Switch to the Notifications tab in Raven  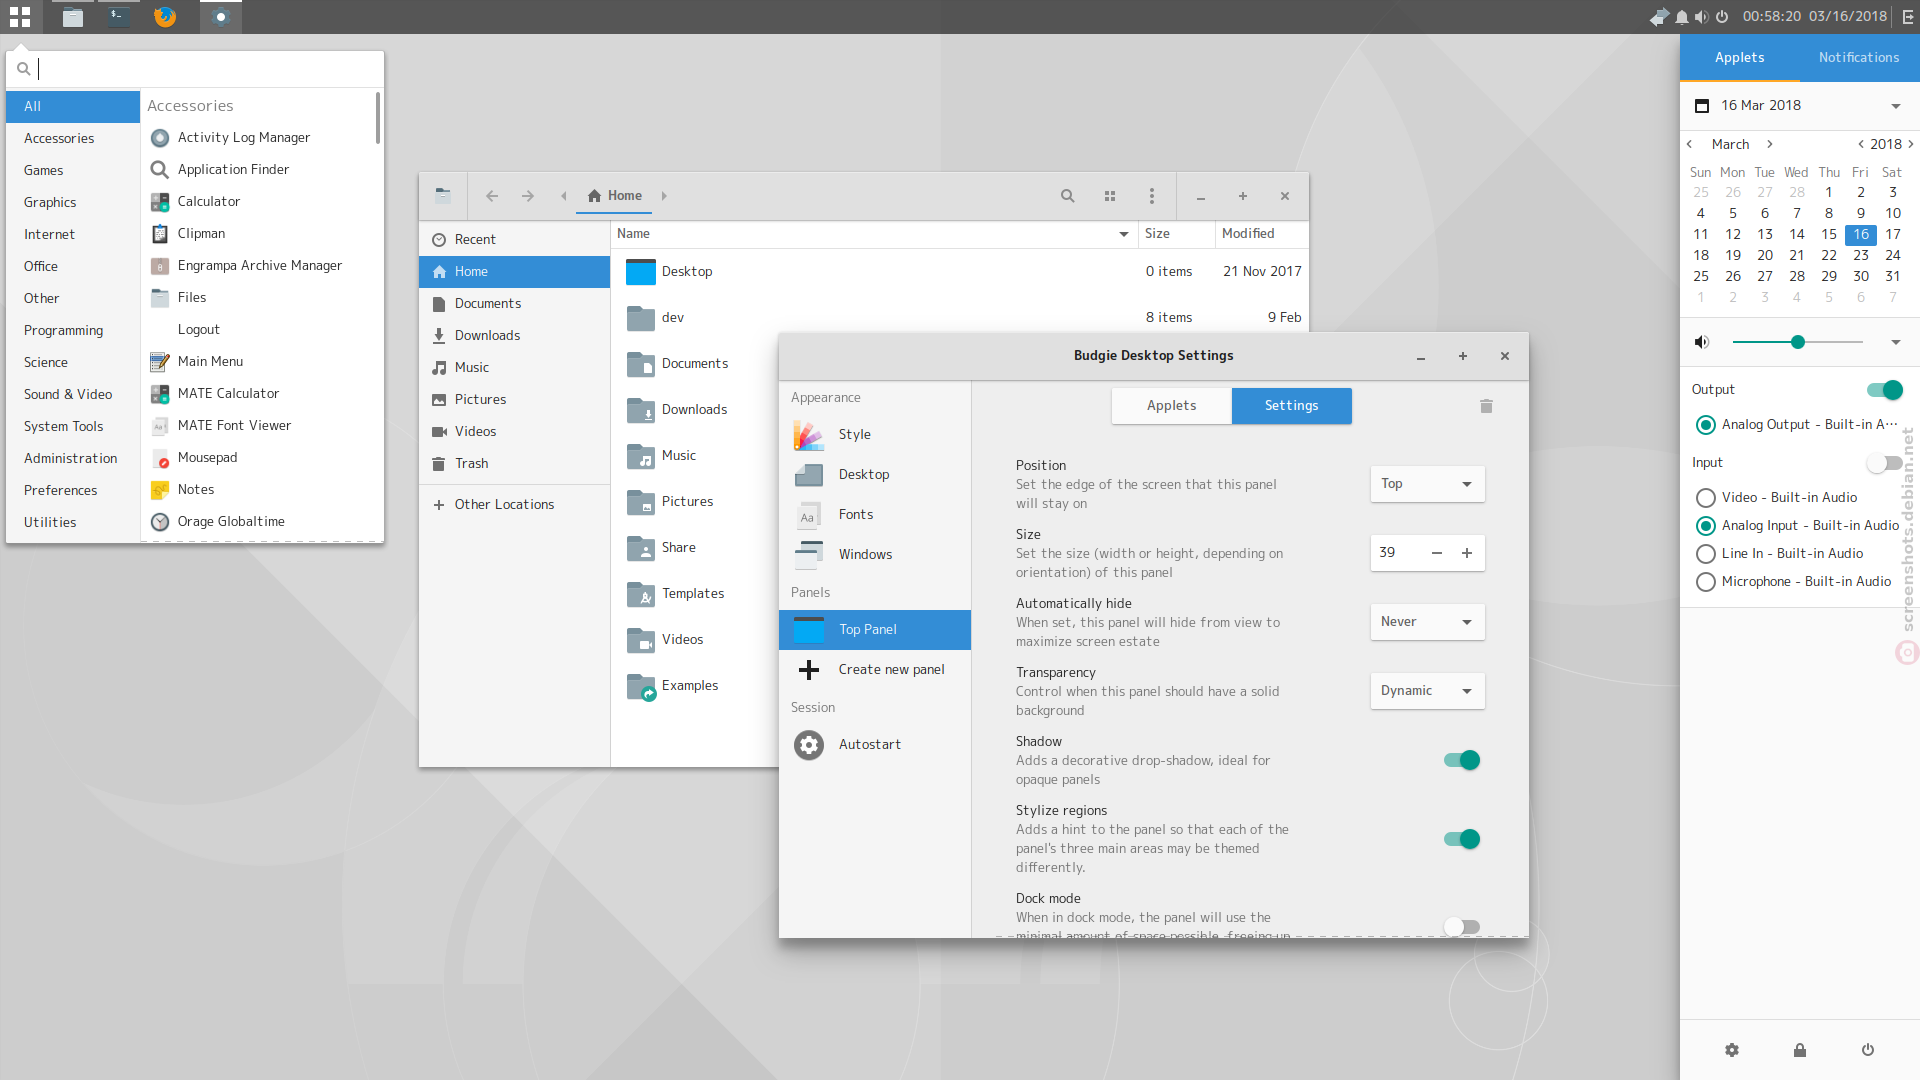click(x=1859, y=58)
